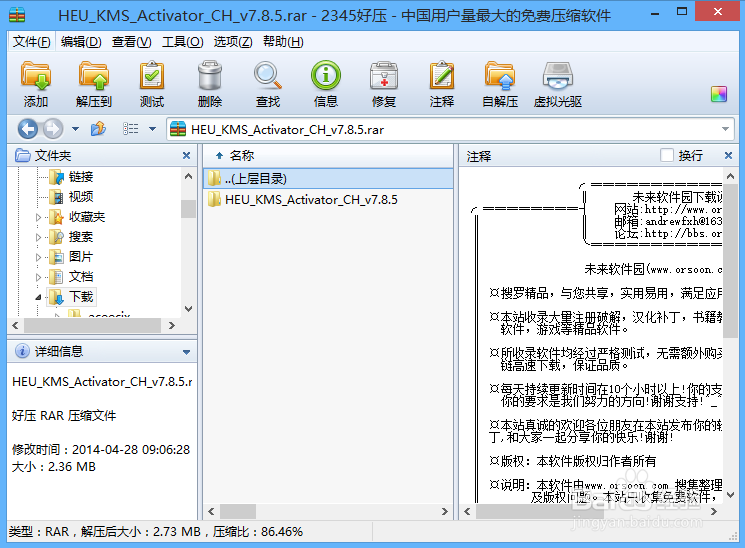The width and height of the screenshot is (745, 548).
Task: Collapse the 详细信息 panel arrow
Action: pyautogui.click(x=186, y=352)
